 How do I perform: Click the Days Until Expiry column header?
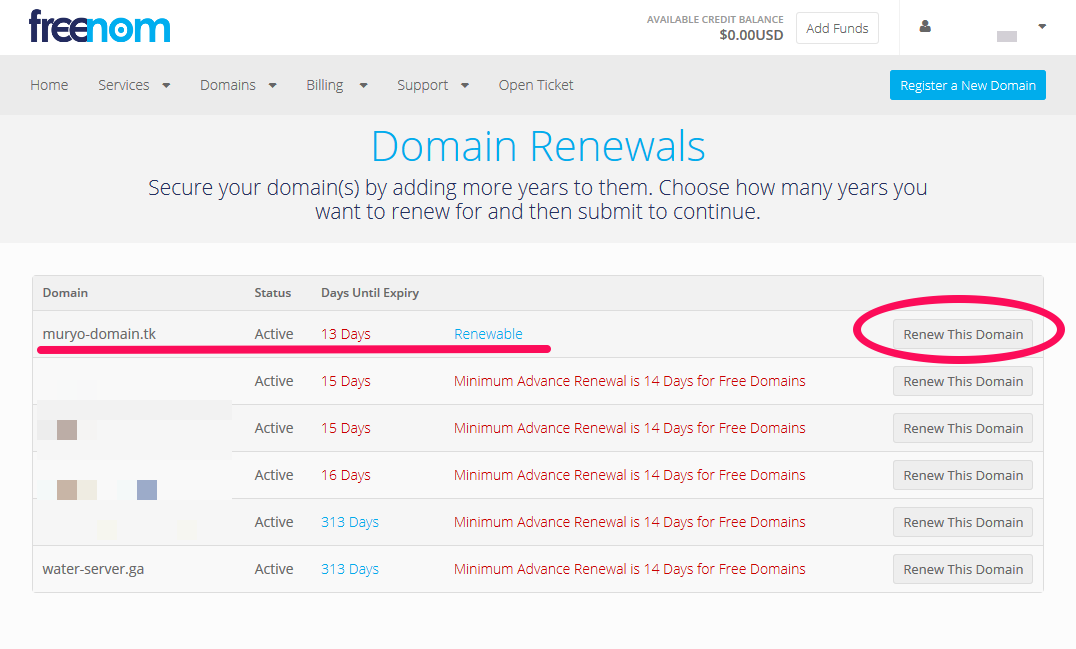pyautogui.click(x=370, y=293)
